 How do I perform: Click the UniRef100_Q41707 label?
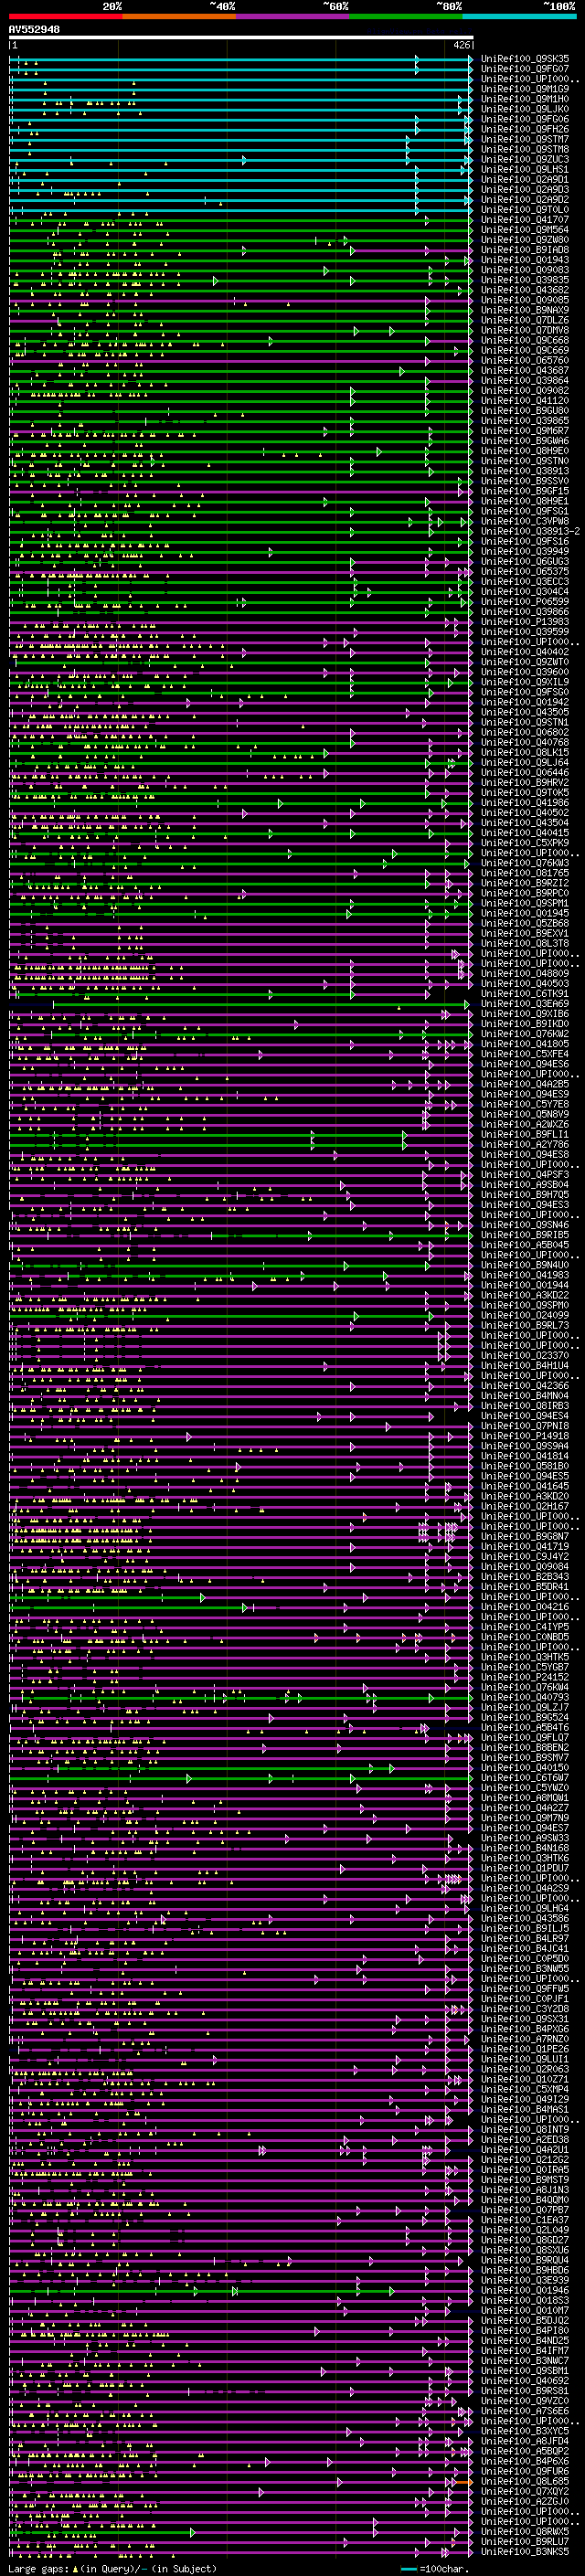525,220
